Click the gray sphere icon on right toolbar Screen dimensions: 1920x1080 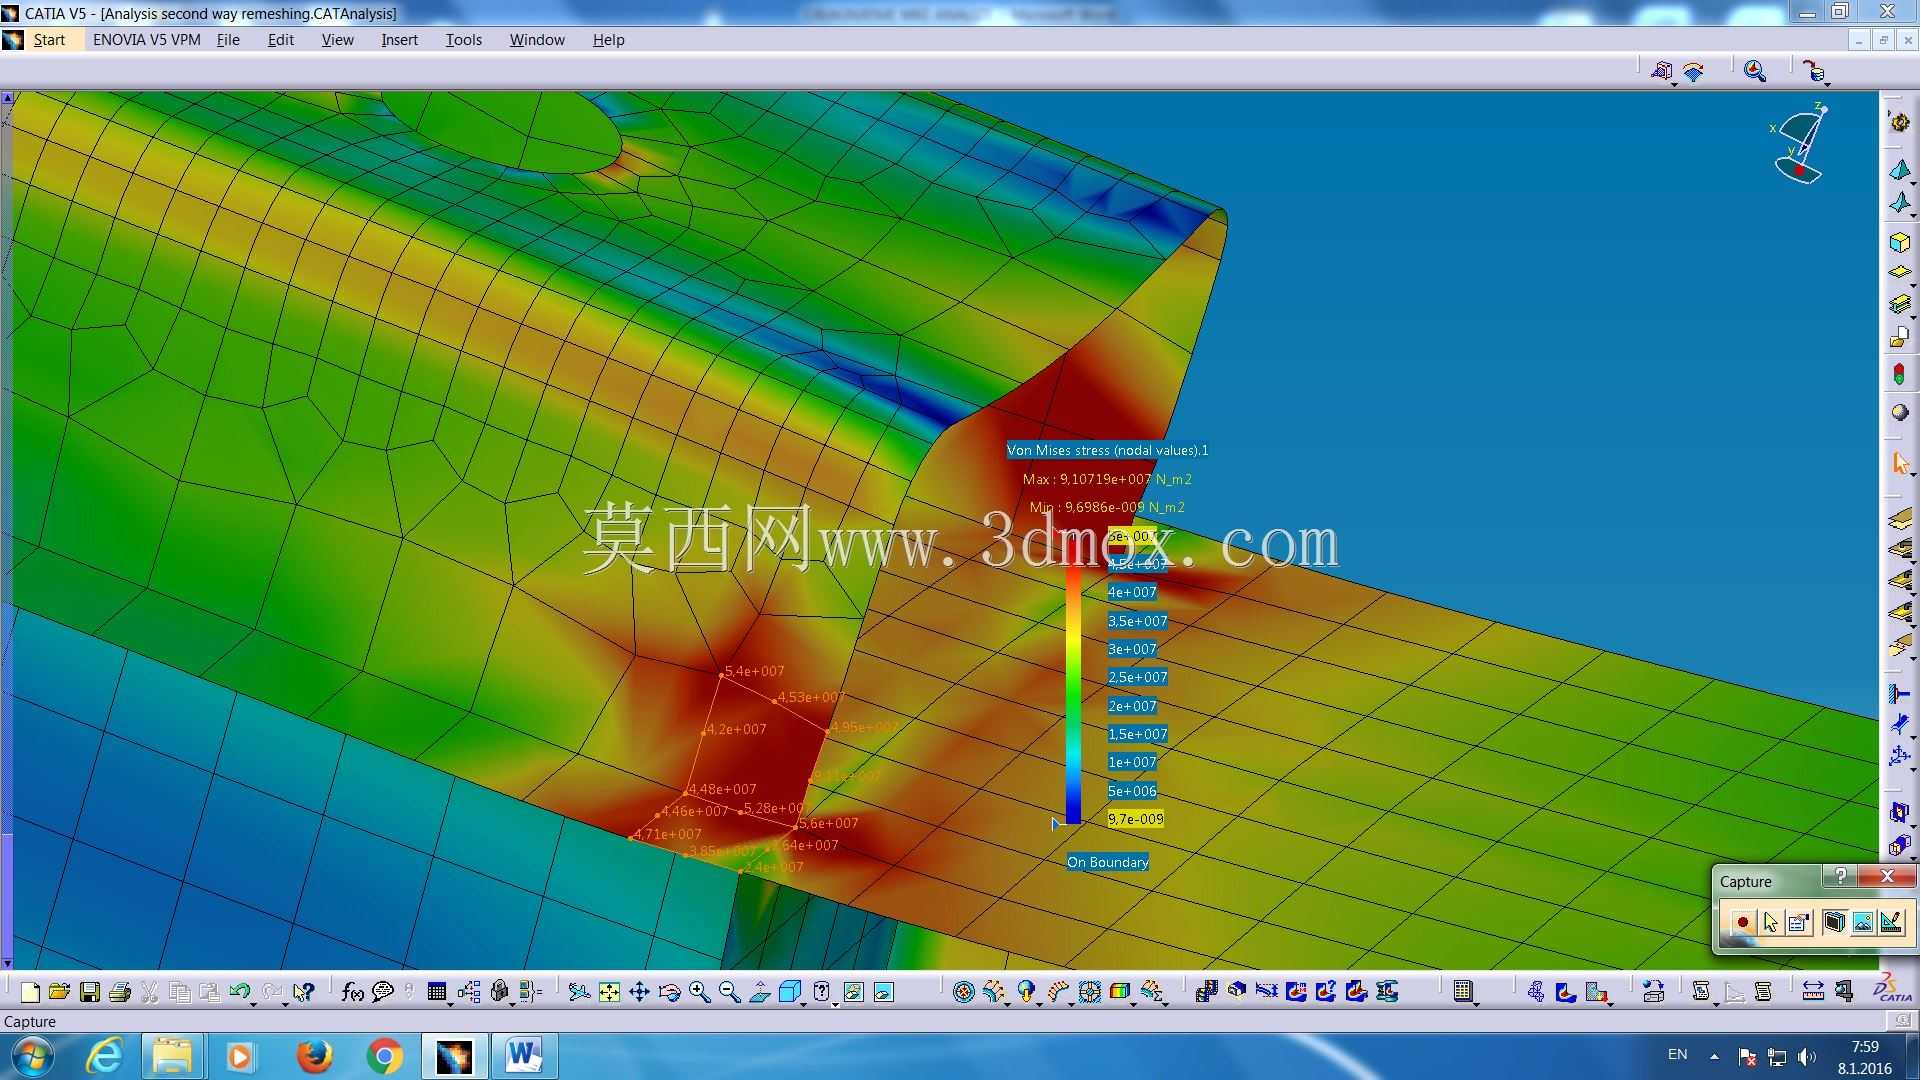(1899, 412)
